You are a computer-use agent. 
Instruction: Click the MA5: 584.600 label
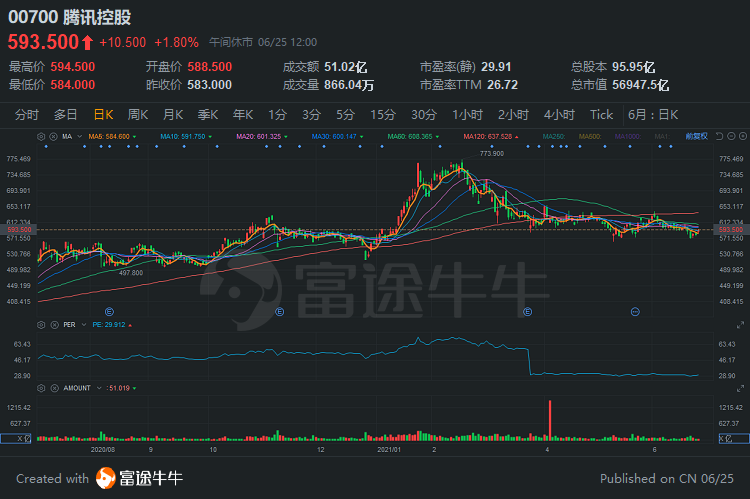109,136
